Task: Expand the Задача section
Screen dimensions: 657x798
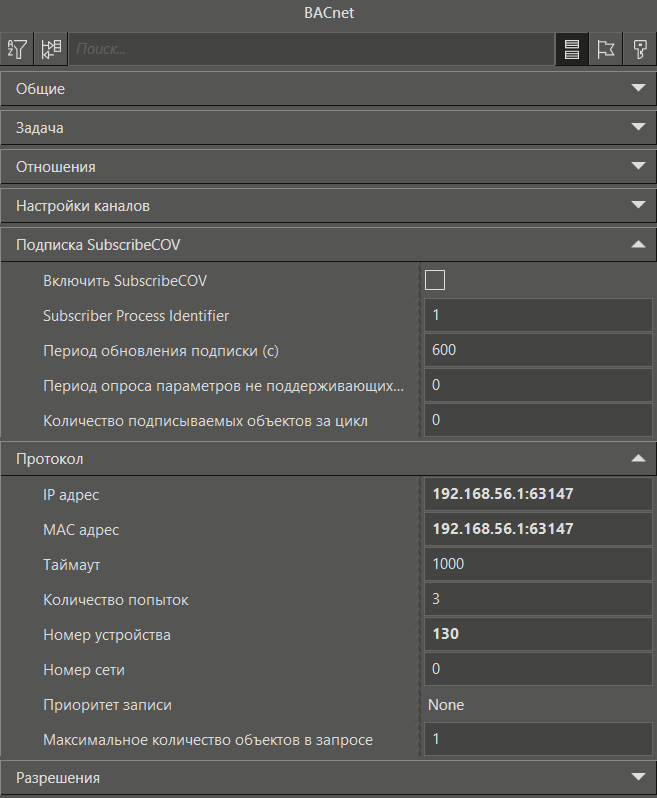Action: click(x=328, y=127)
